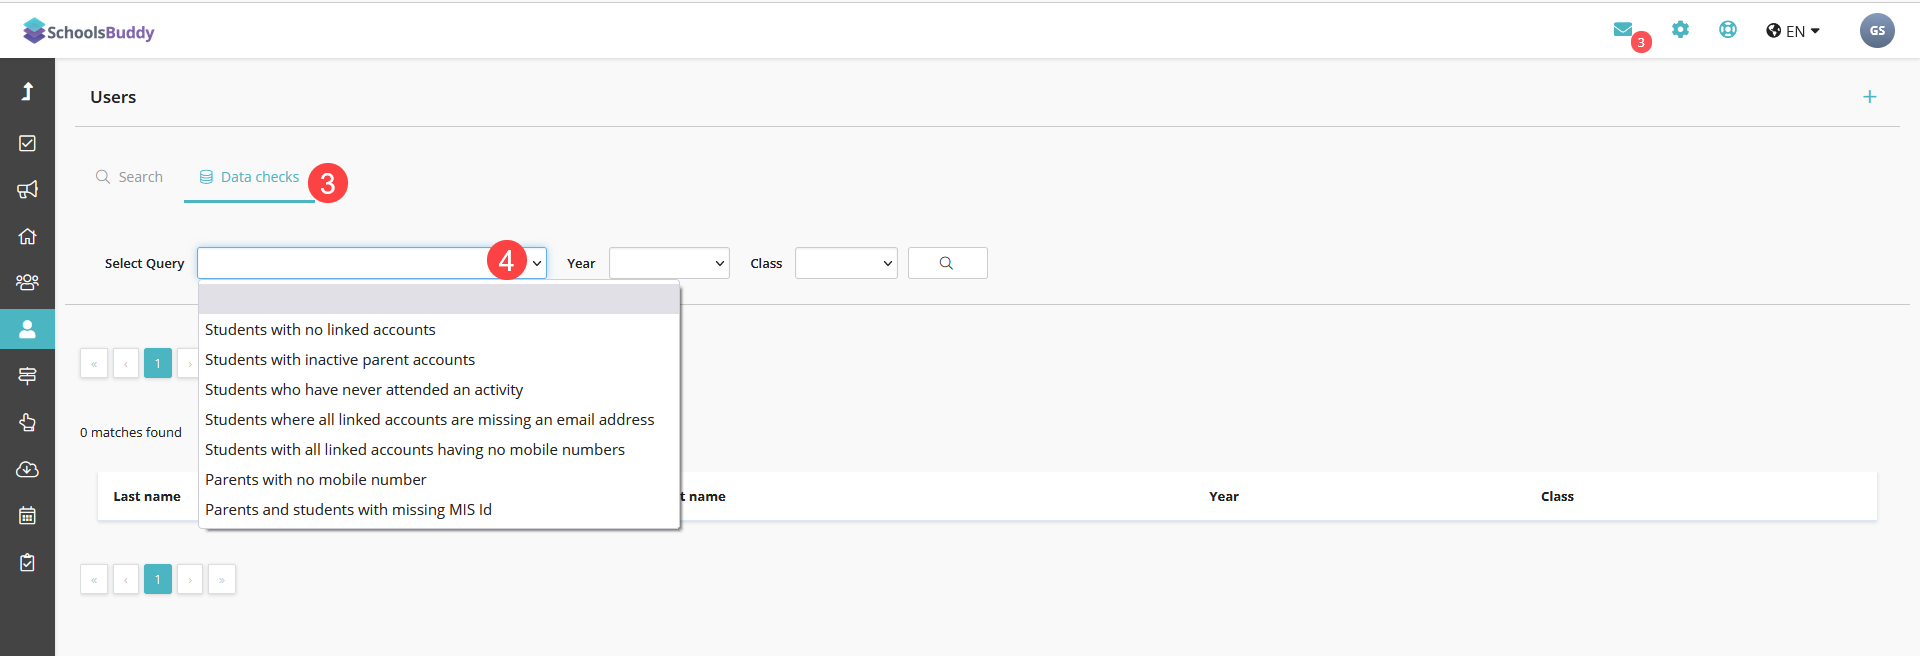Open the EN language dropdown

click(x=1793, y=31)
